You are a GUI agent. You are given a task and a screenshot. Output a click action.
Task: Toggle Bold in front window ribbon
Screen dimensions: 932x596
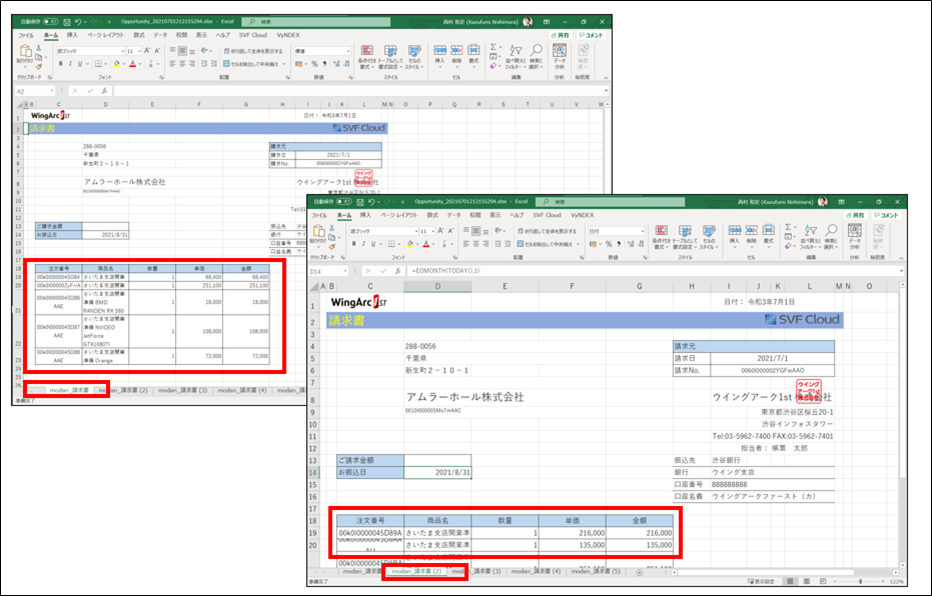click(354, 244)
